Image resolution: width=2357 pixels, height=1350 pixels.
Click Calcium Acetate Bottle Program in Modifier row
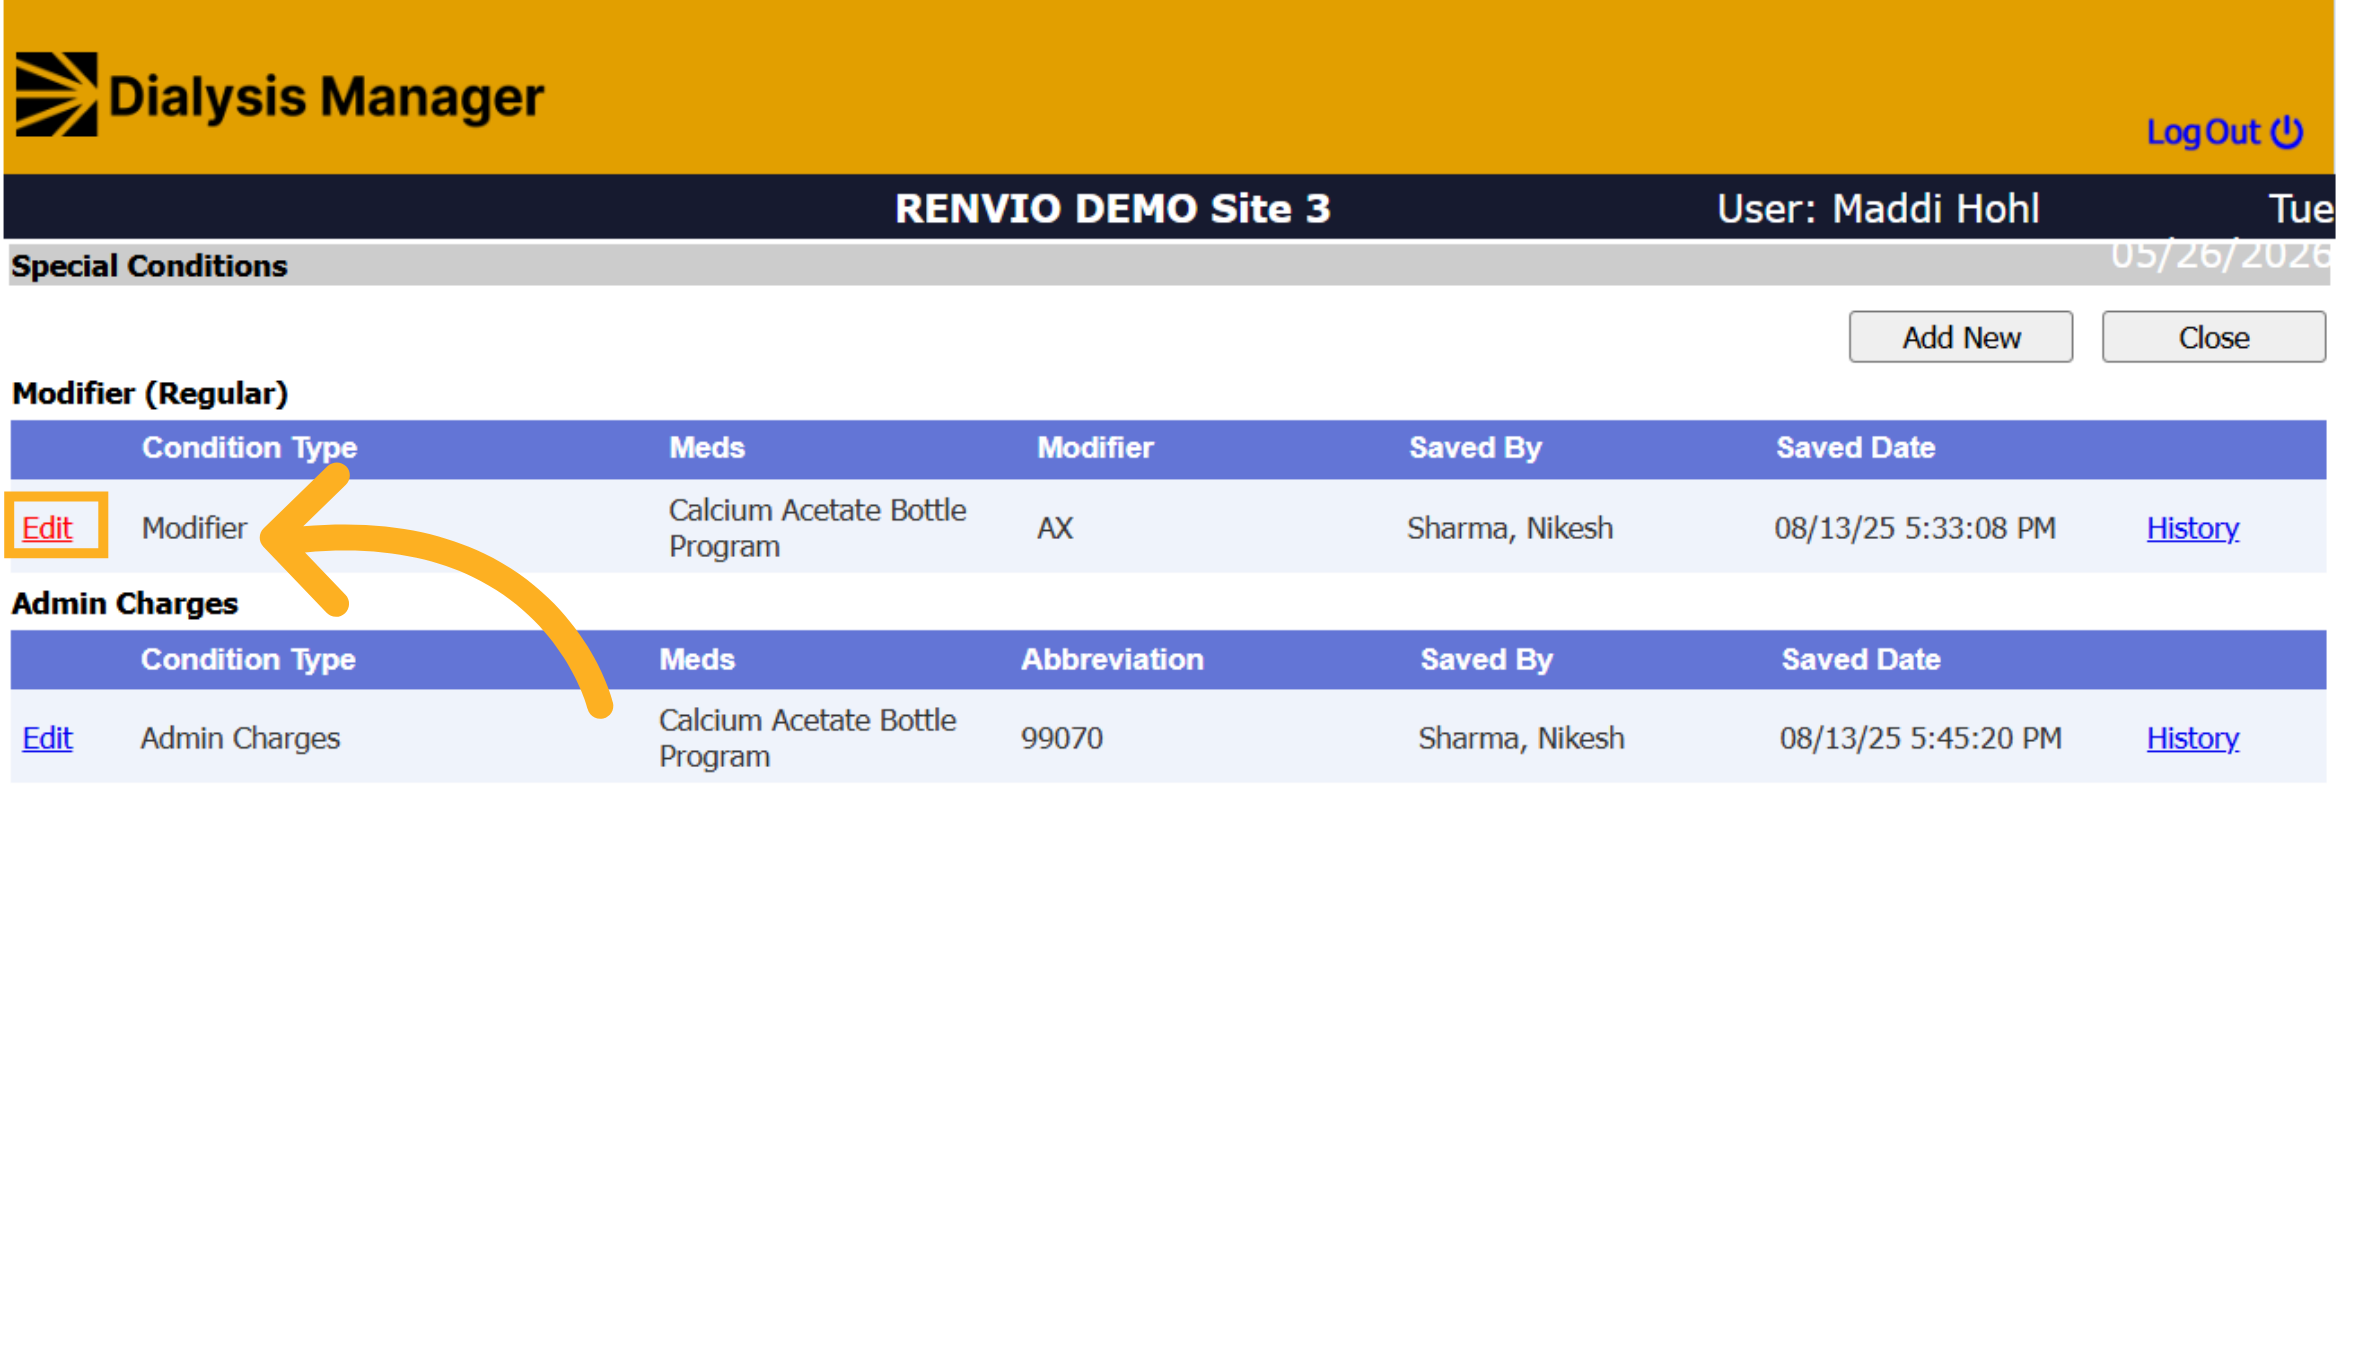tap(817, 528)
